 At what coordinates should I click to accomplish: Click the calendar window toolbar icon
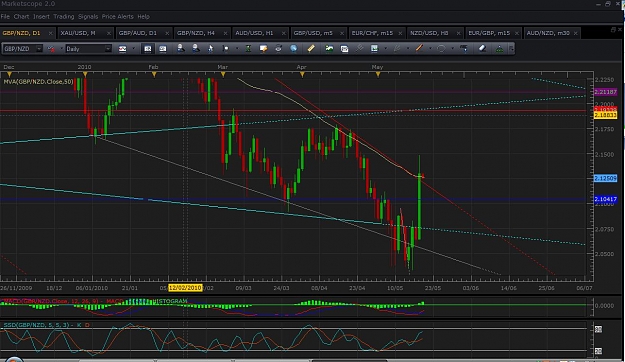point(344,48)
